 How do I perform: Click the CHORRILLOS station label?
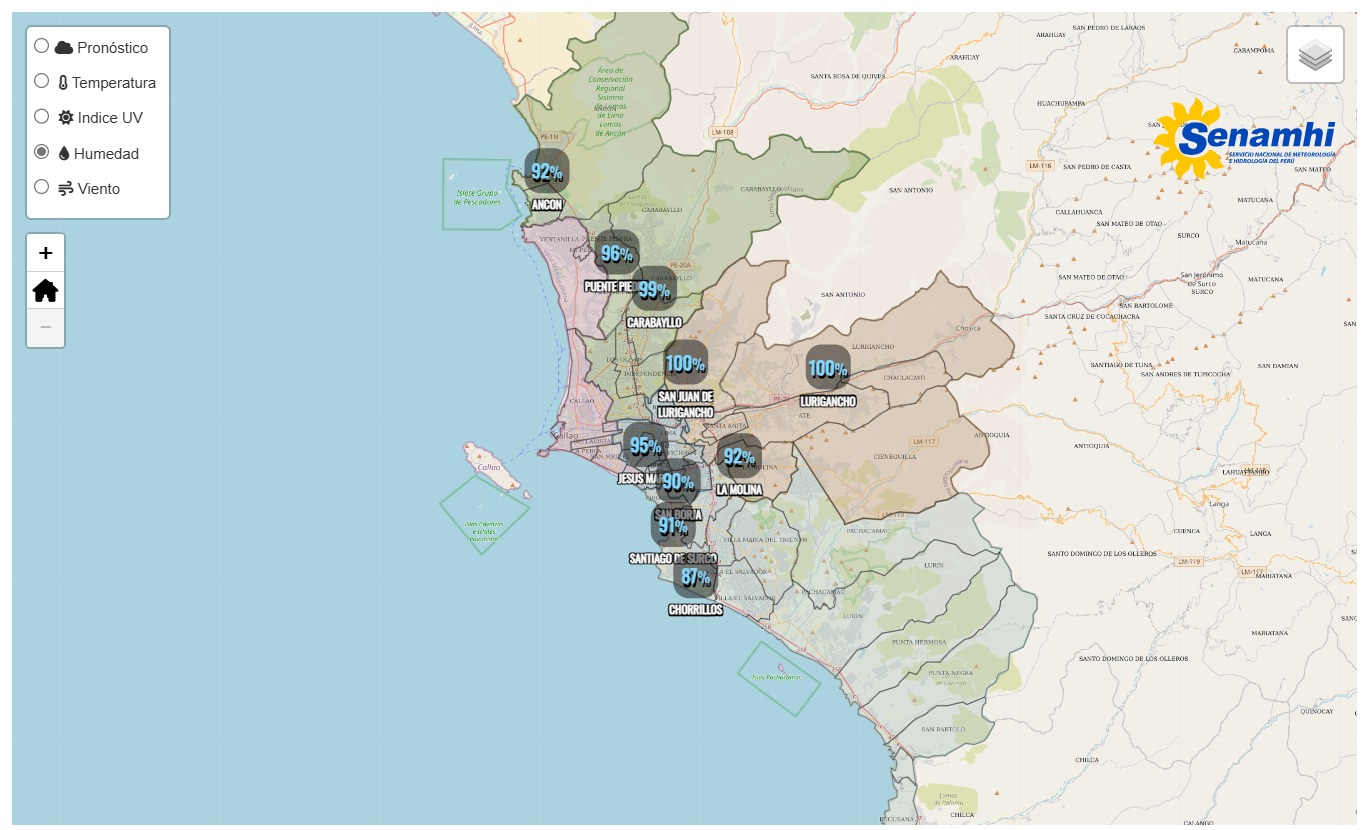695,609
